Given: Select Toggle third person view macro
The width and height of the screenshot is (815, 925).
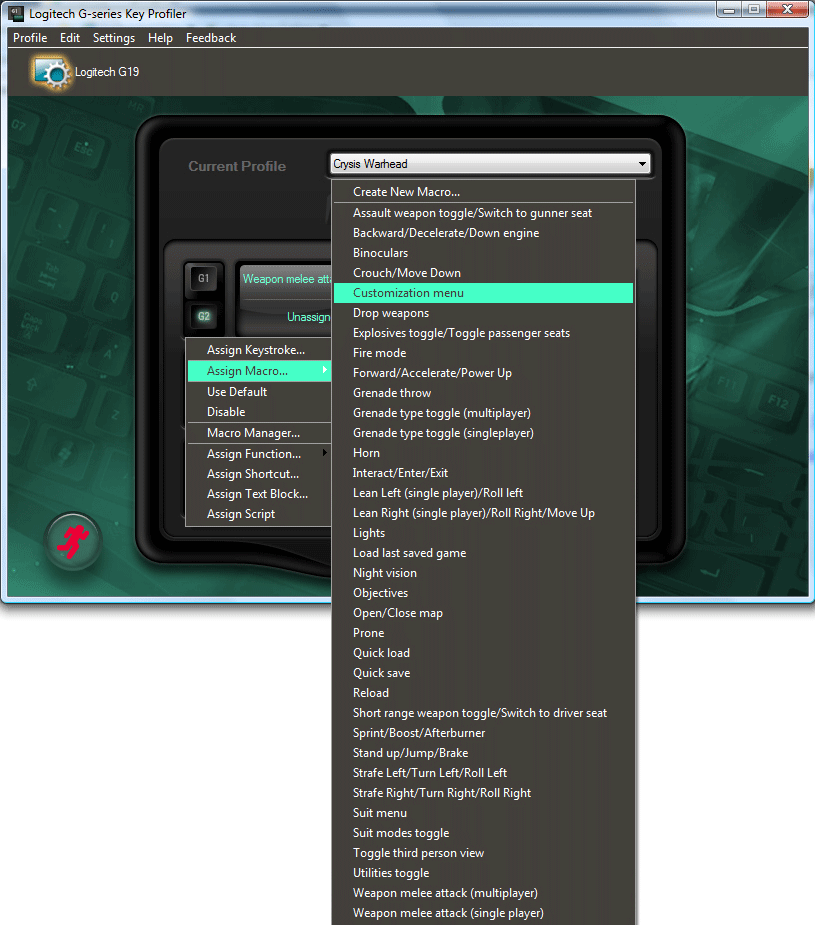Looking at the screenshot, I should click(484, 854).
